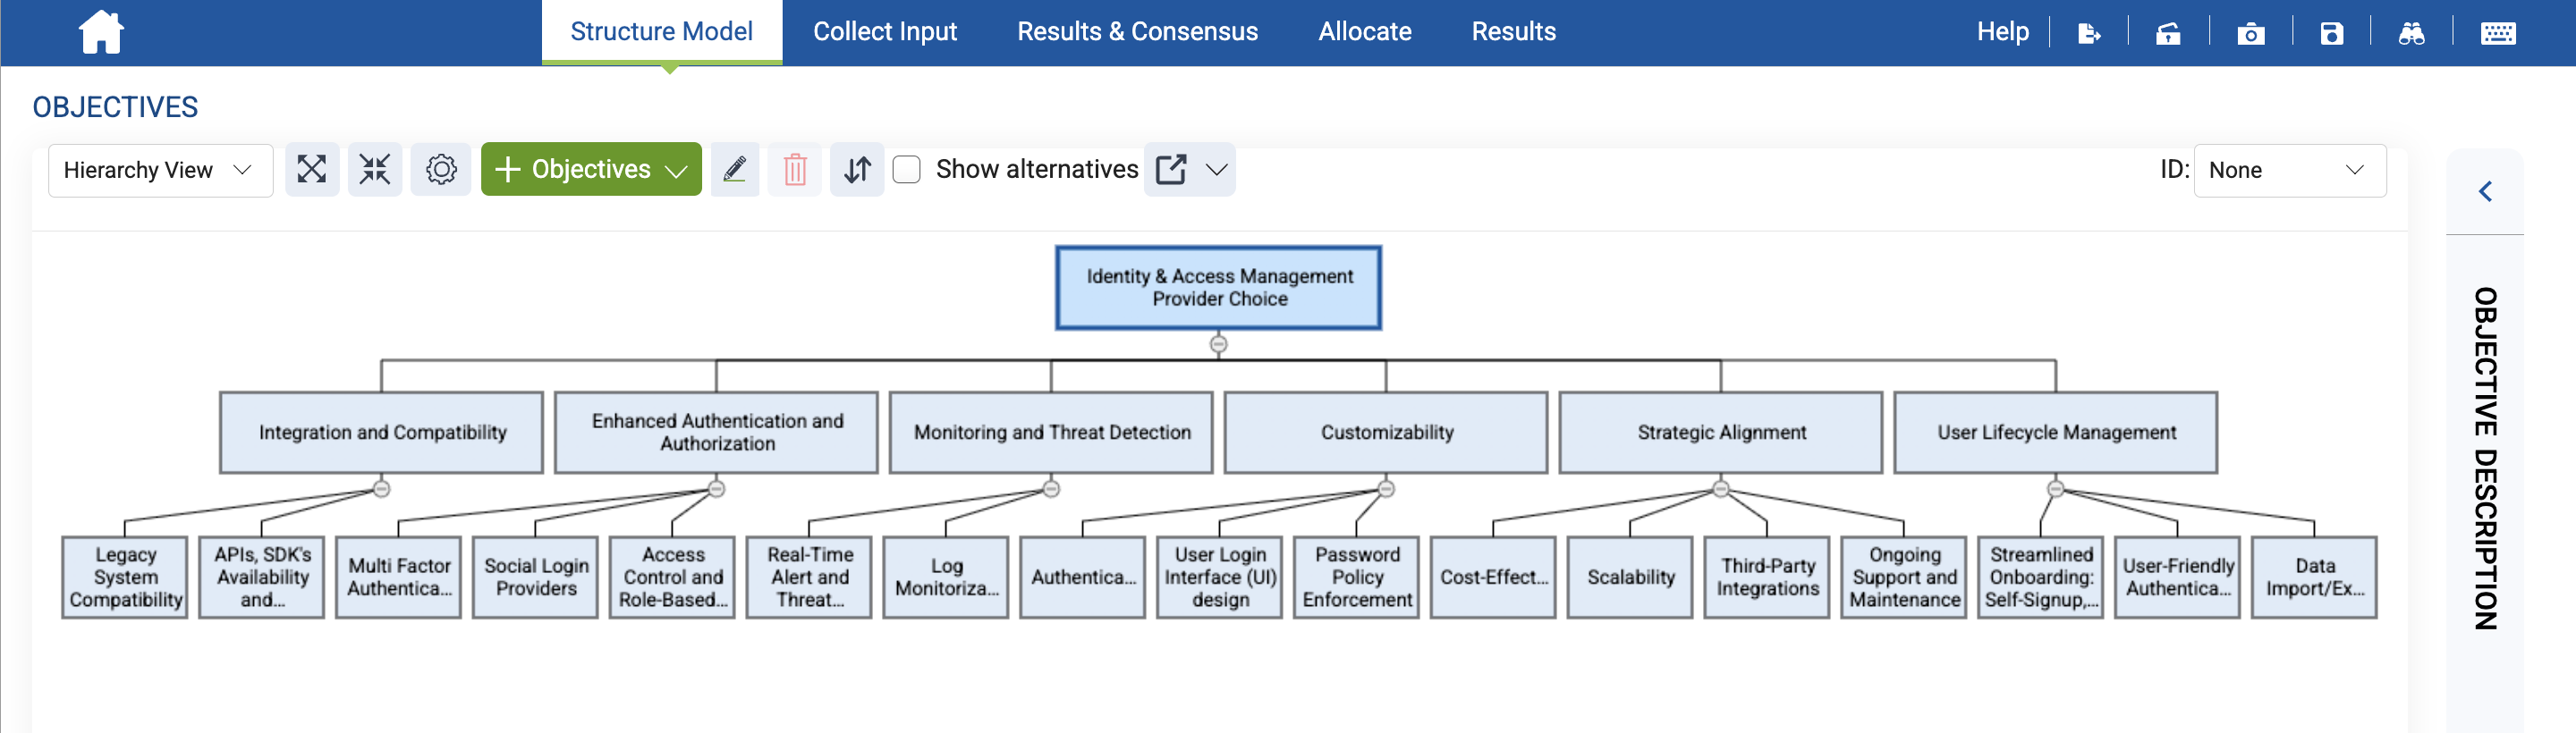Select Streamlined Onboarding: Self-Signup node

pyautogui.click(x=2041, y=577)
